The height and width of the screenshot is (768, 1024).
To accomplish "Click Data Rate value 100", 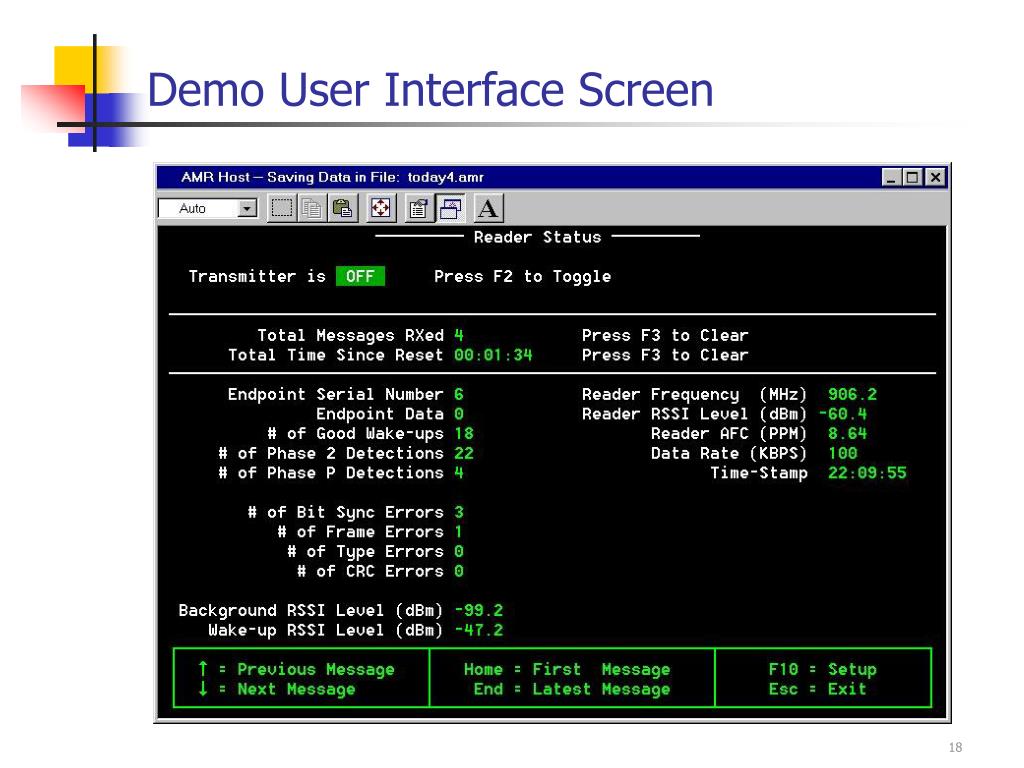I will click(842, 453).
